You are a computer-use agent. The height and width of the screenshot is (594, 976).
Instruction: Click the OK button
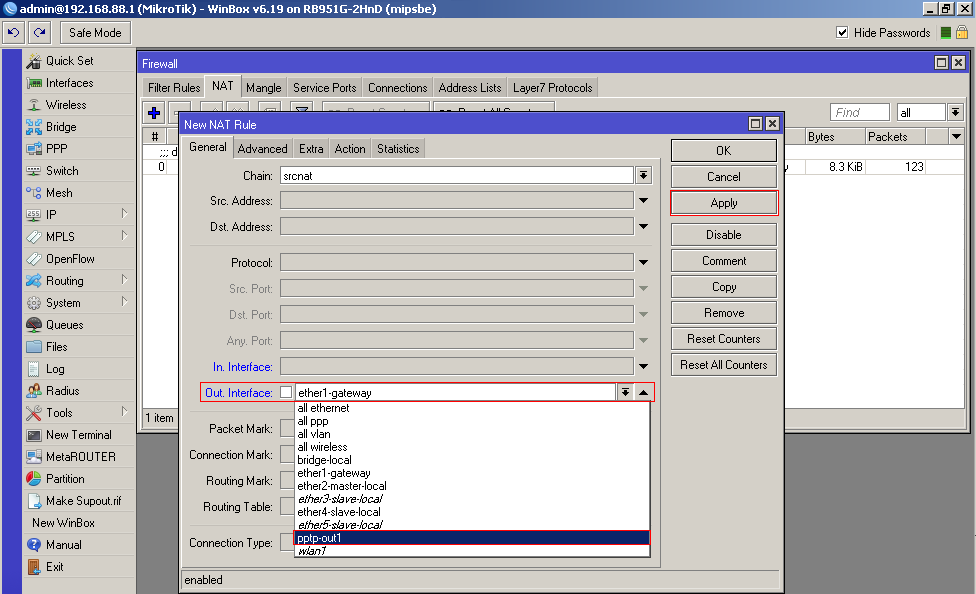click(724, 151)
